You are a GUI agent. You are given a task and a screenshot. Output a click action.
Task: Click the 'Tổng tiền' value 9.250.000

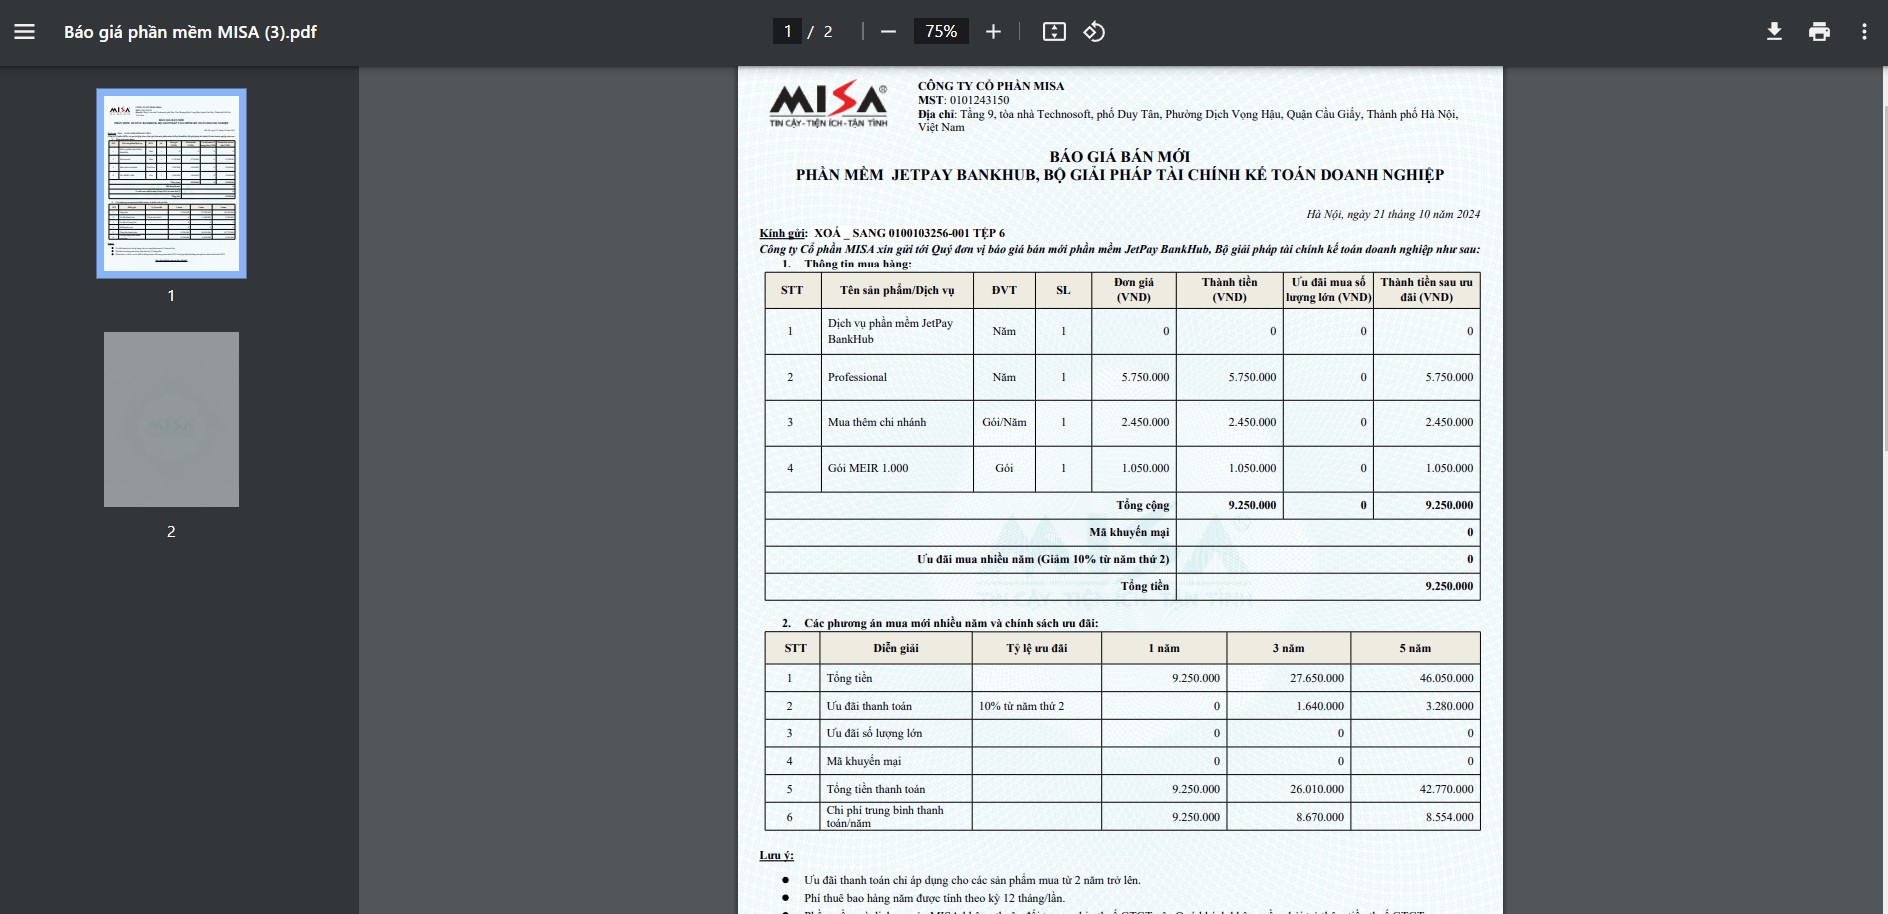point(1448,586)
